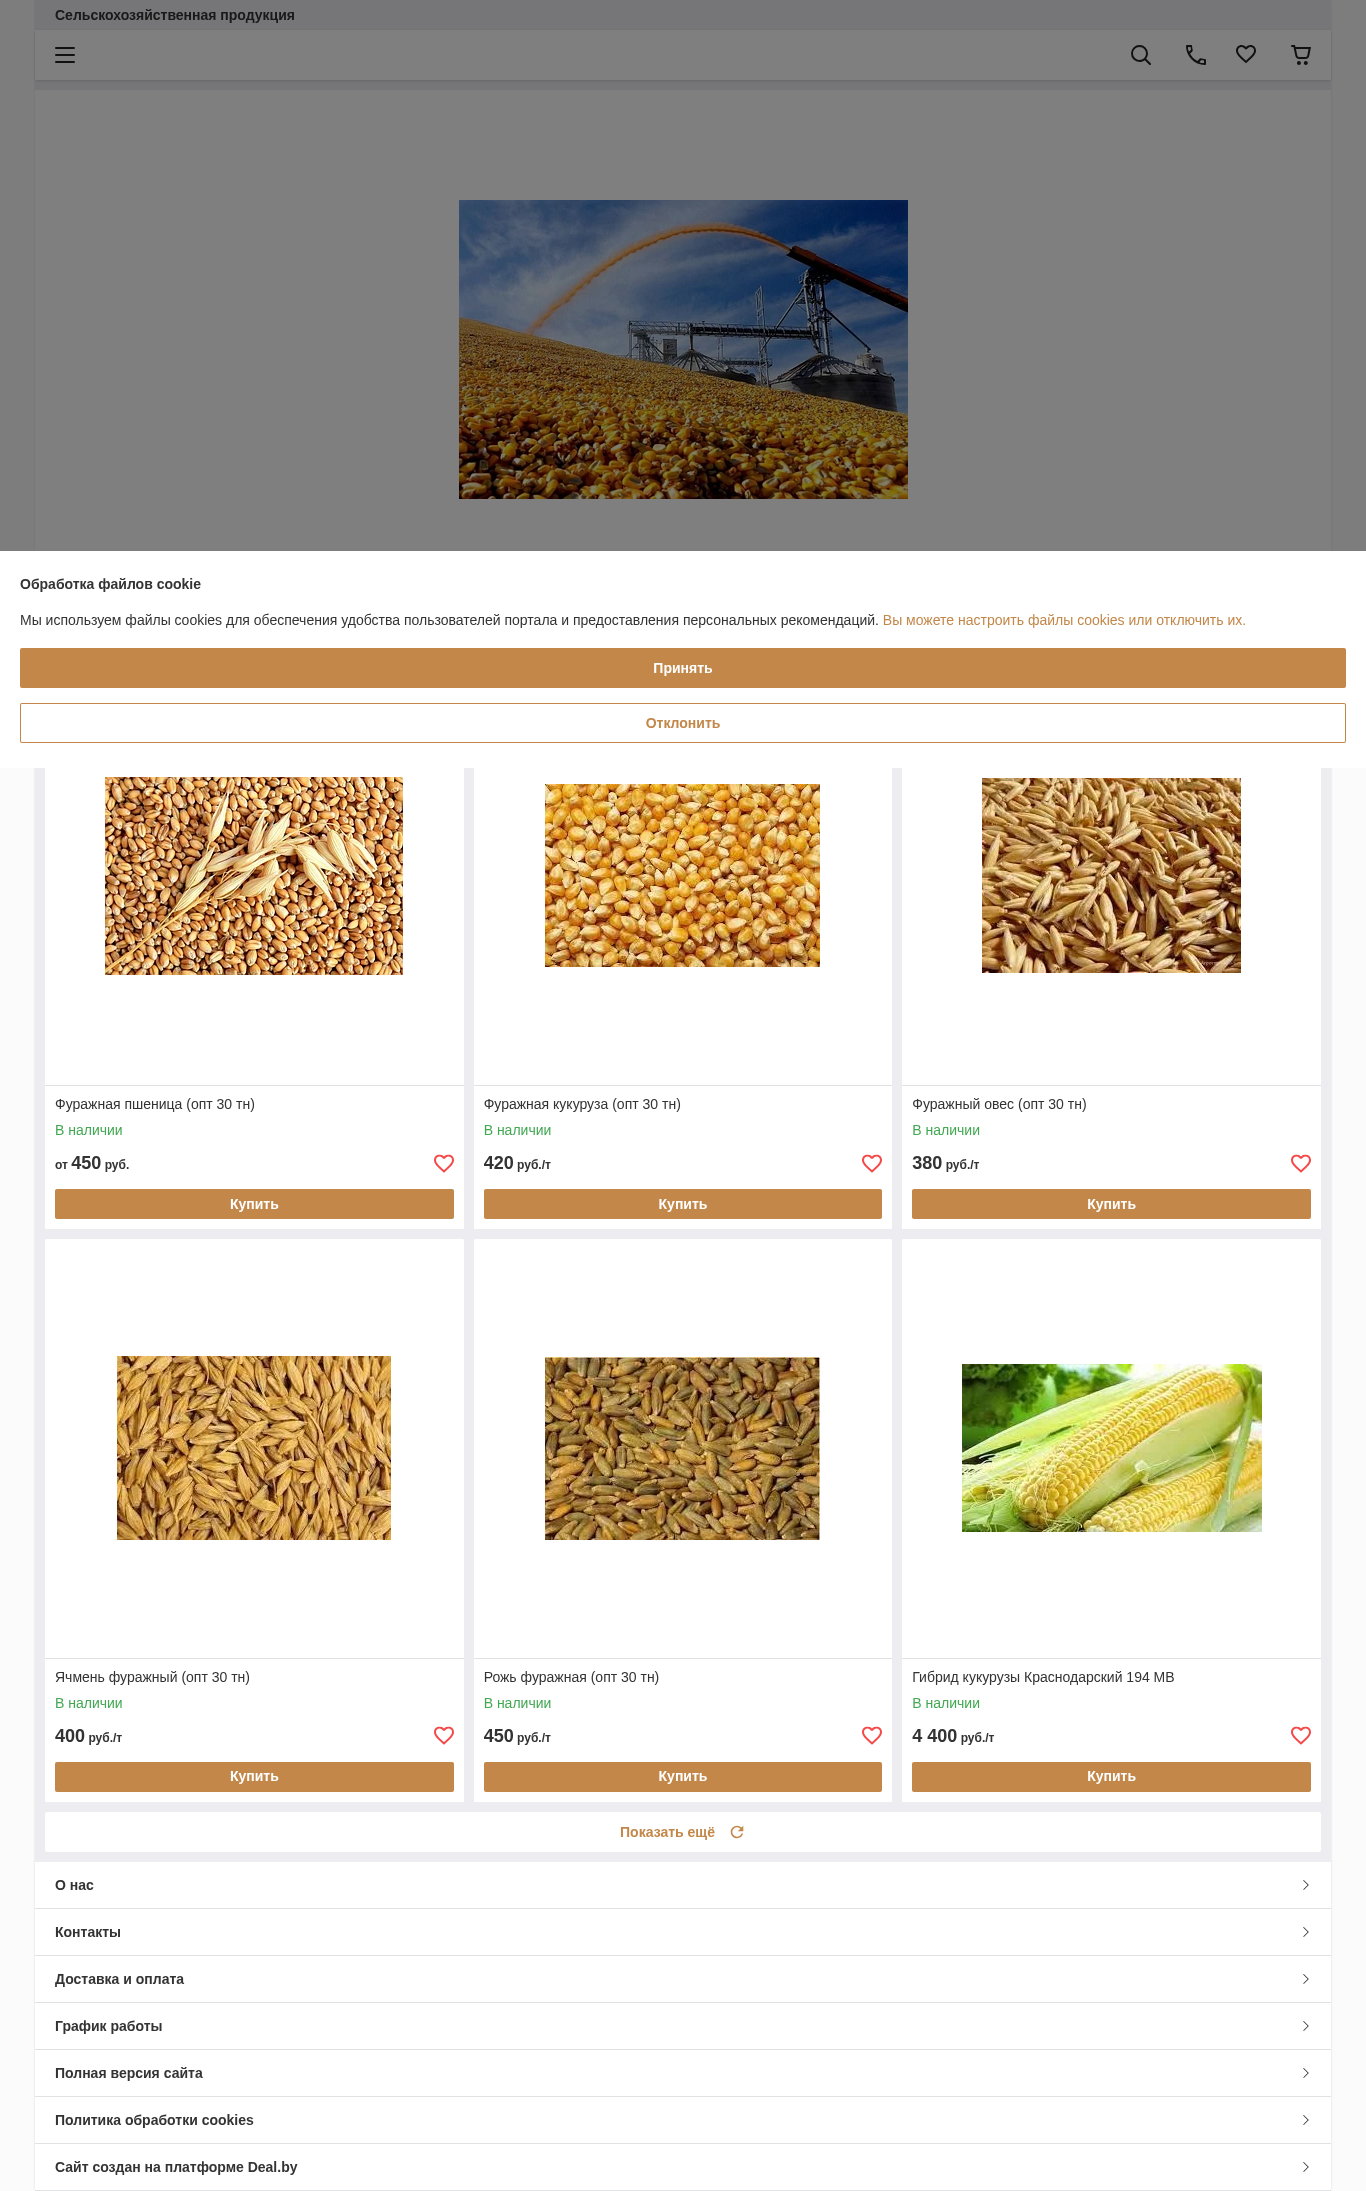
Task: Add Фуражный овес to favorites
Action: click(x=1301, y=1163)
